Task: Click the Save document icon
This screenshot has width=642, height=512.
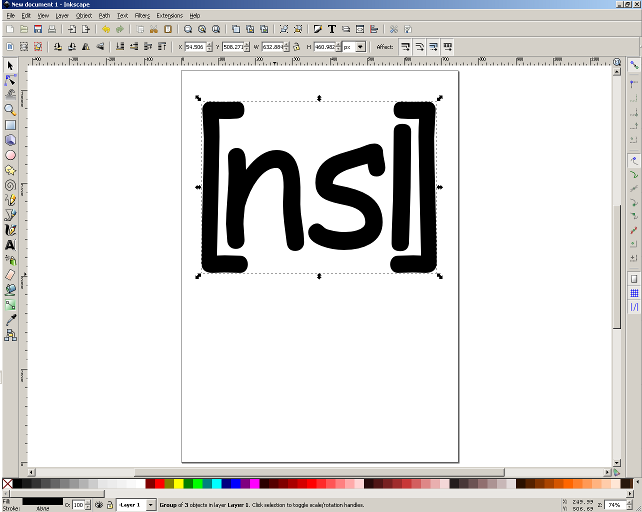Action: tap(37, 30)
